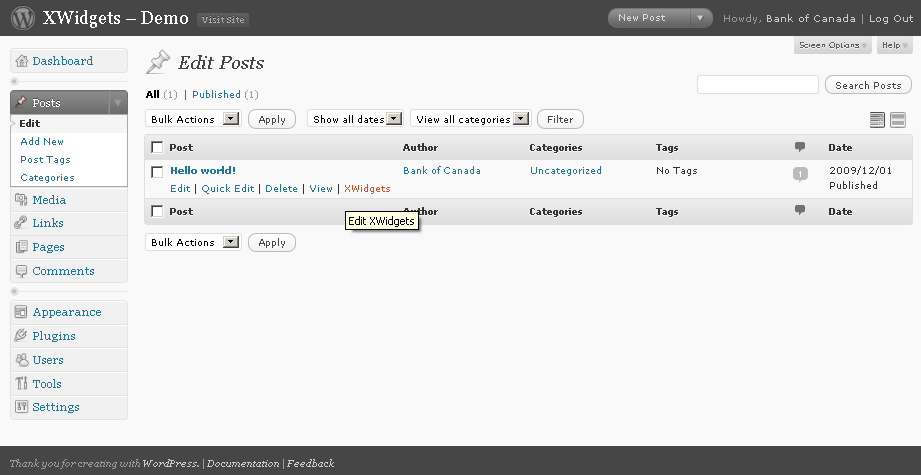Image resolution: width=921 pixels, height=475 pixels.
Task: Open the Comments menu in sidebar
Action: [x=63, y=271]
